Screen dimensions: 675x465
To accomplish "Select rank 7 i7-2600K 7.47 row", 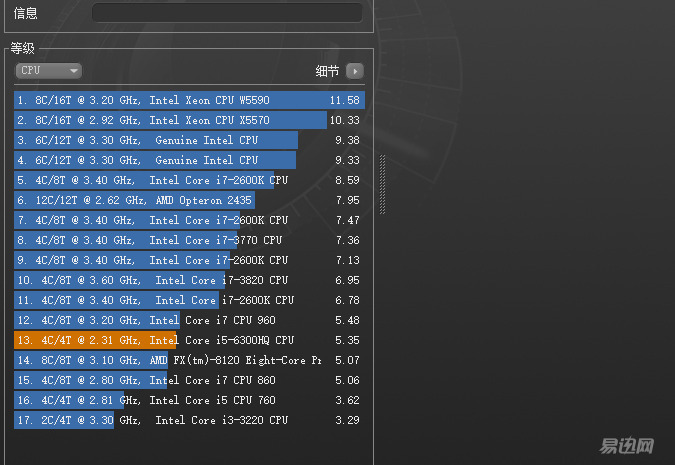I will coord(189,220).
